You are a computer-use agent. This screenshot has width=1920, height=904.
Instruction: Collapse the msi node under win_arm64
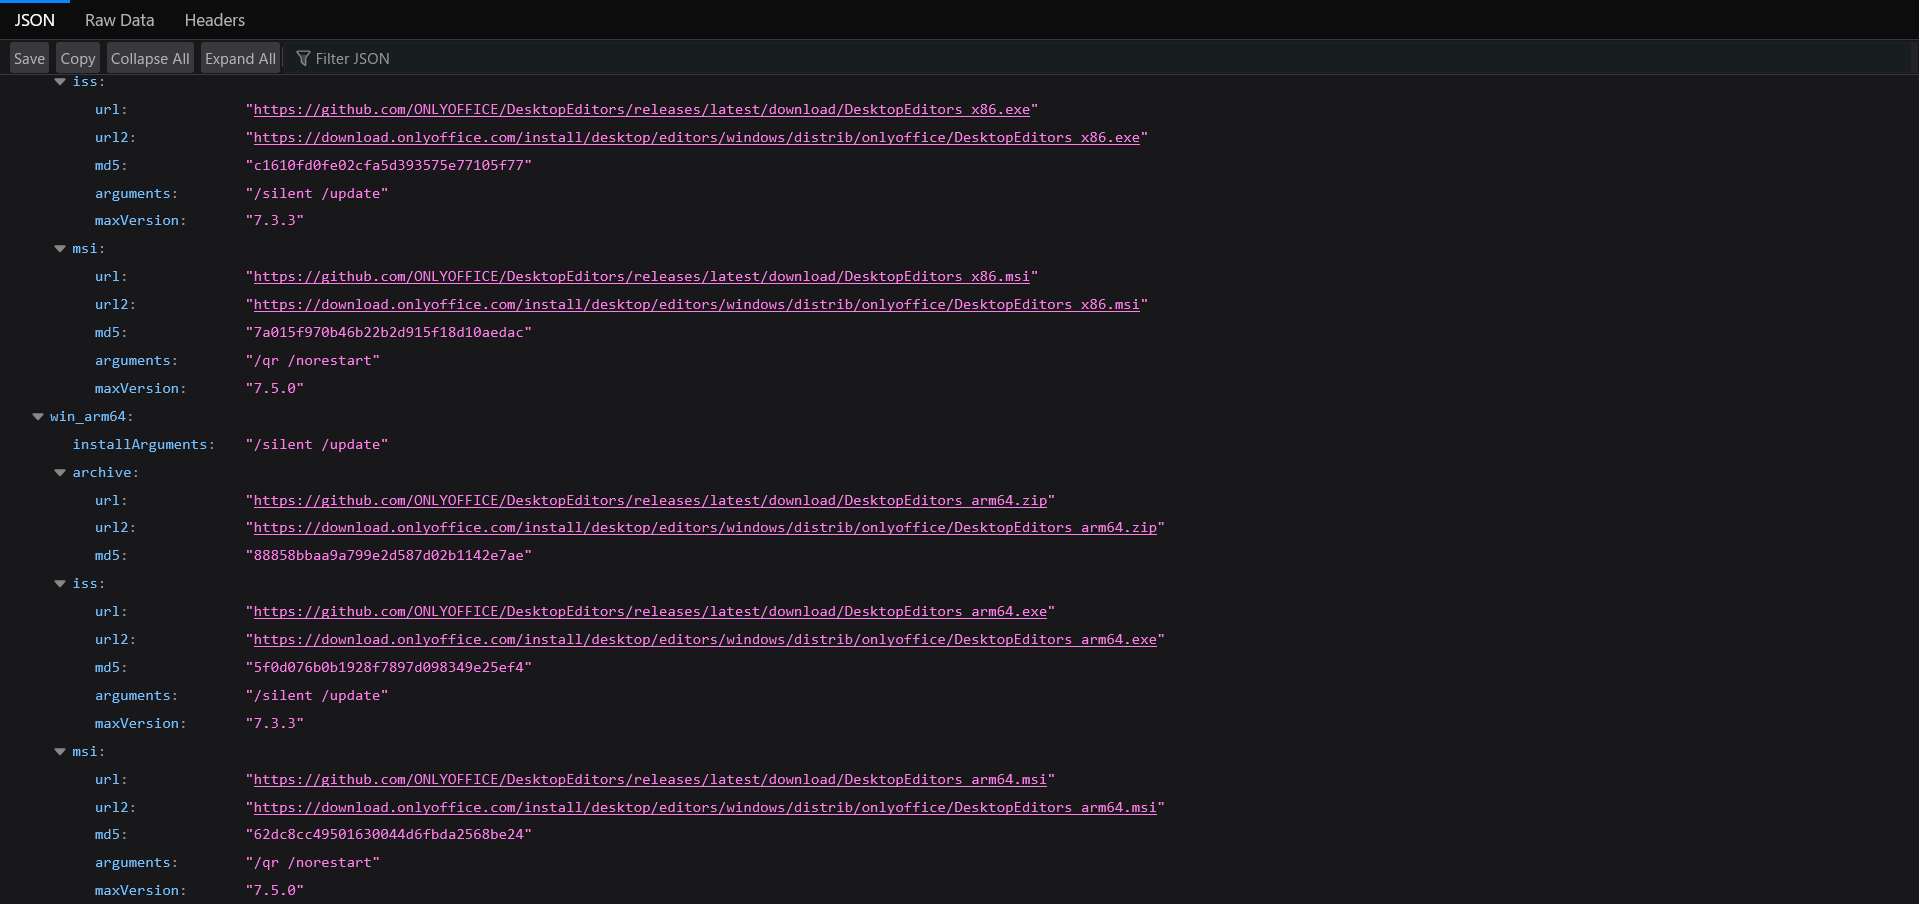(60, 752)
